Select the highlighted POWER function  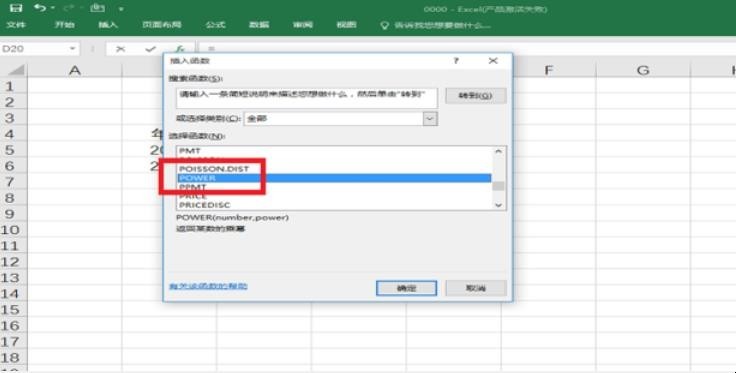(334, 178)
